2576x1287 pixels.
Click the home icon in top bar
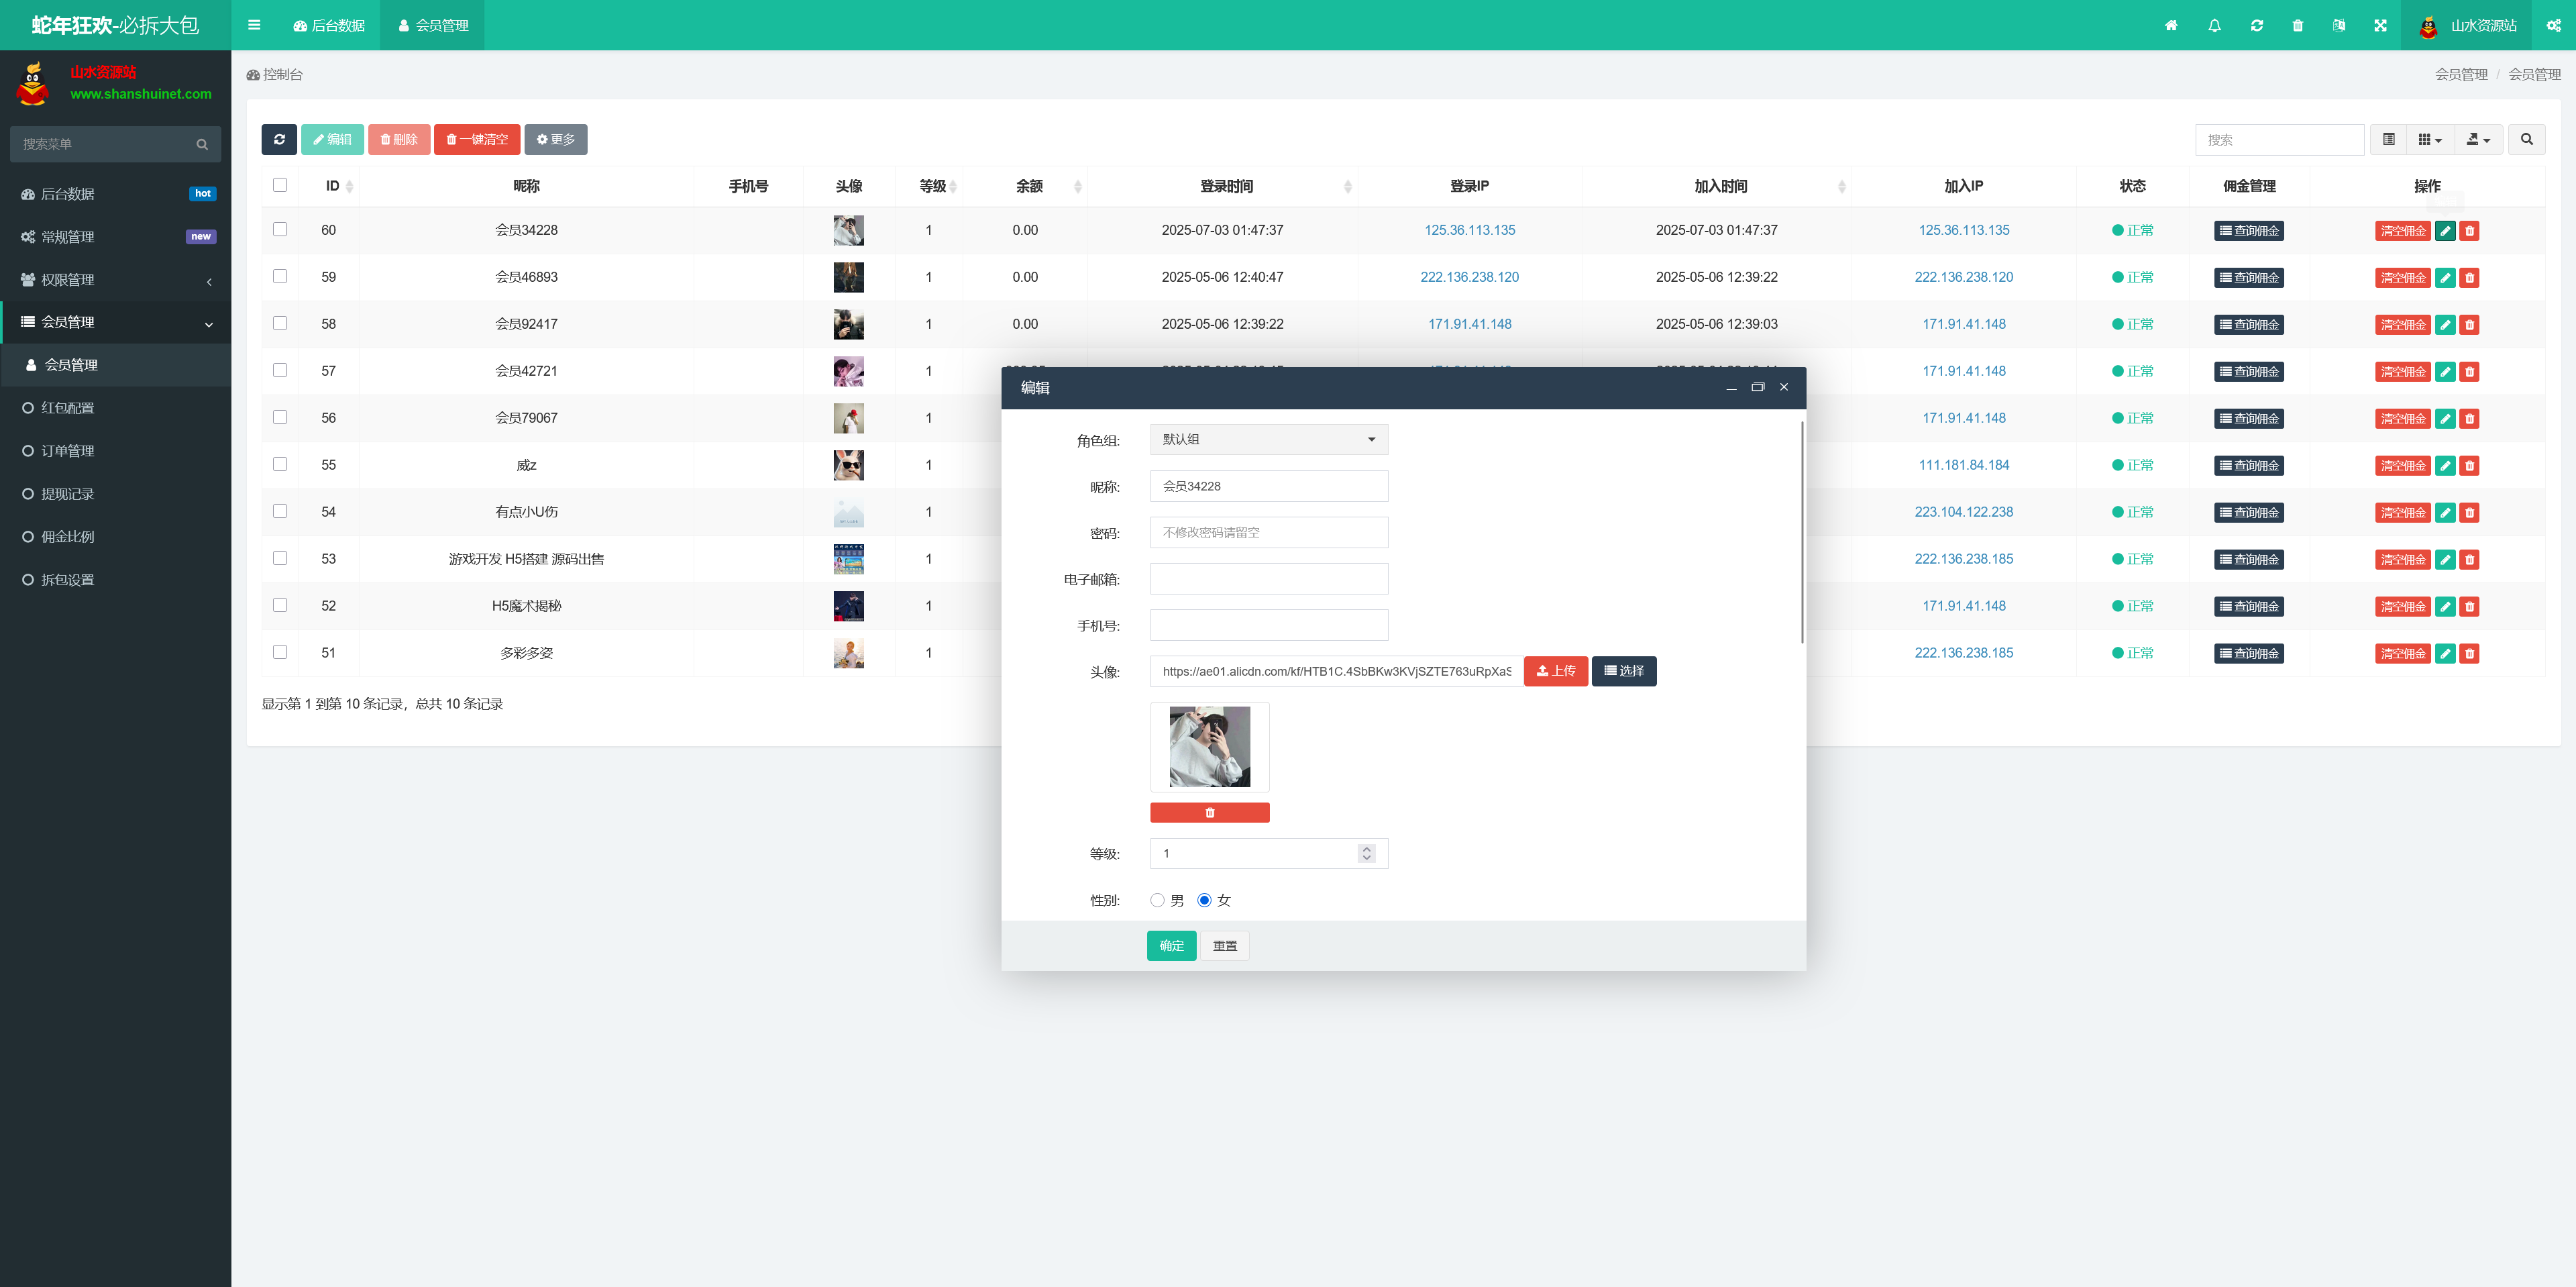[x=2171, y=26]
